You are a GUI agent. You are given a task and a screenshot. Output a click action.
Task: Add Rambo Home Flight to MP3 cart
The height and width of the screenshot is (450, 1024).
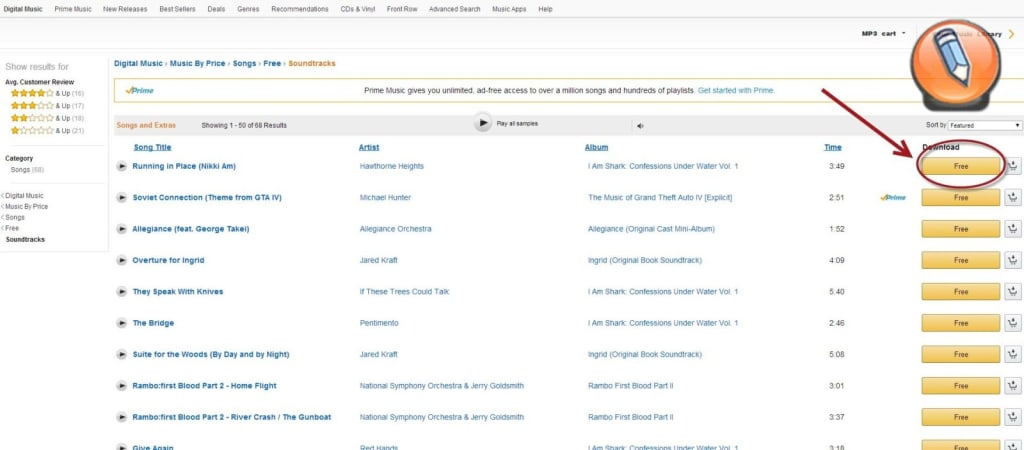click(1013, 385)
